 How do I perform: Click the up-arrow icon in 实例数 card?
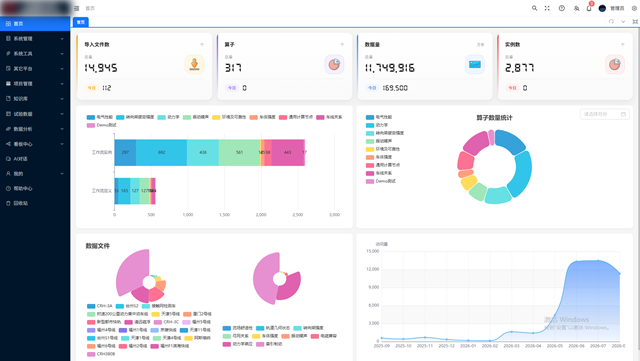click(622, 45)
